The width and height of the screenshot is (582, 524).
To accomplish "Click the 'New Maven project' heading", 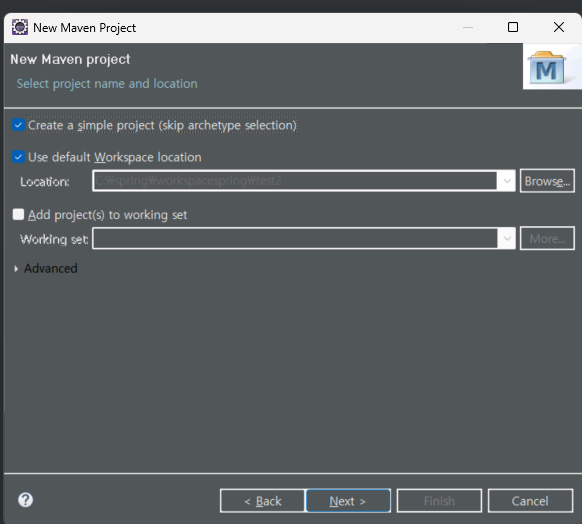I will click(x=70, y=59).
